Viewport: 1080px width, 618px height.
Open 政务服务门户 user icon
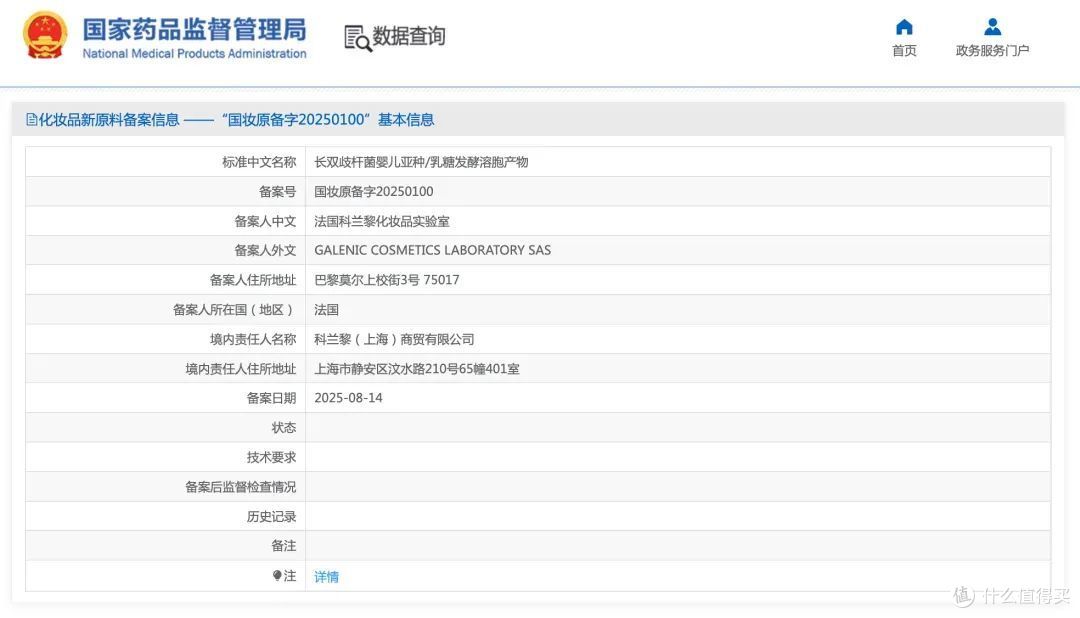coord(992,27)
